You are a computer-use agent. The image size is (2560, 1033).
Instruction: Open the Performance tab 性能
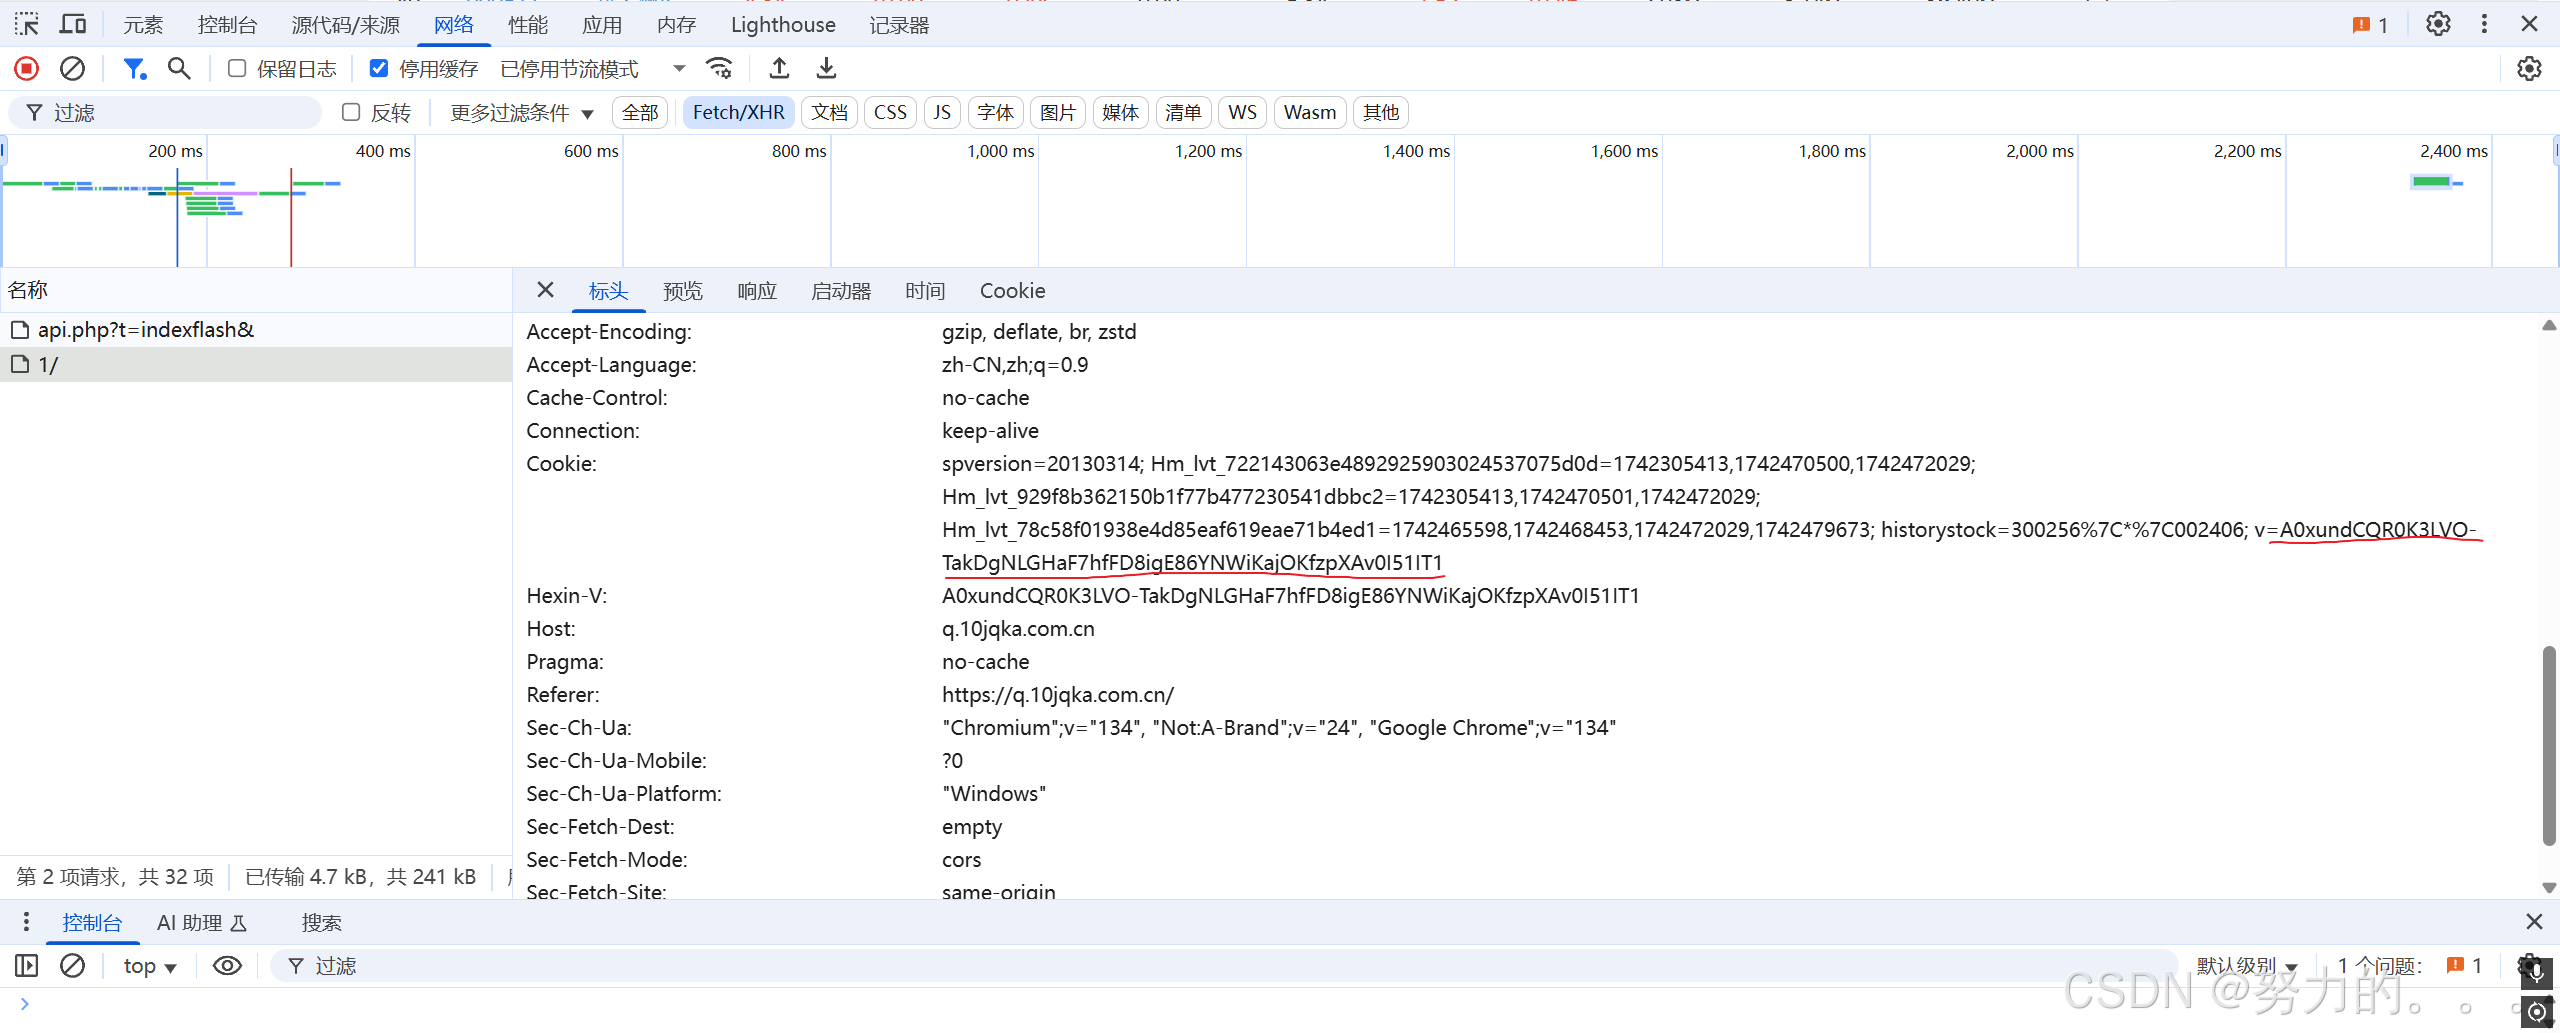pos(528,25)
